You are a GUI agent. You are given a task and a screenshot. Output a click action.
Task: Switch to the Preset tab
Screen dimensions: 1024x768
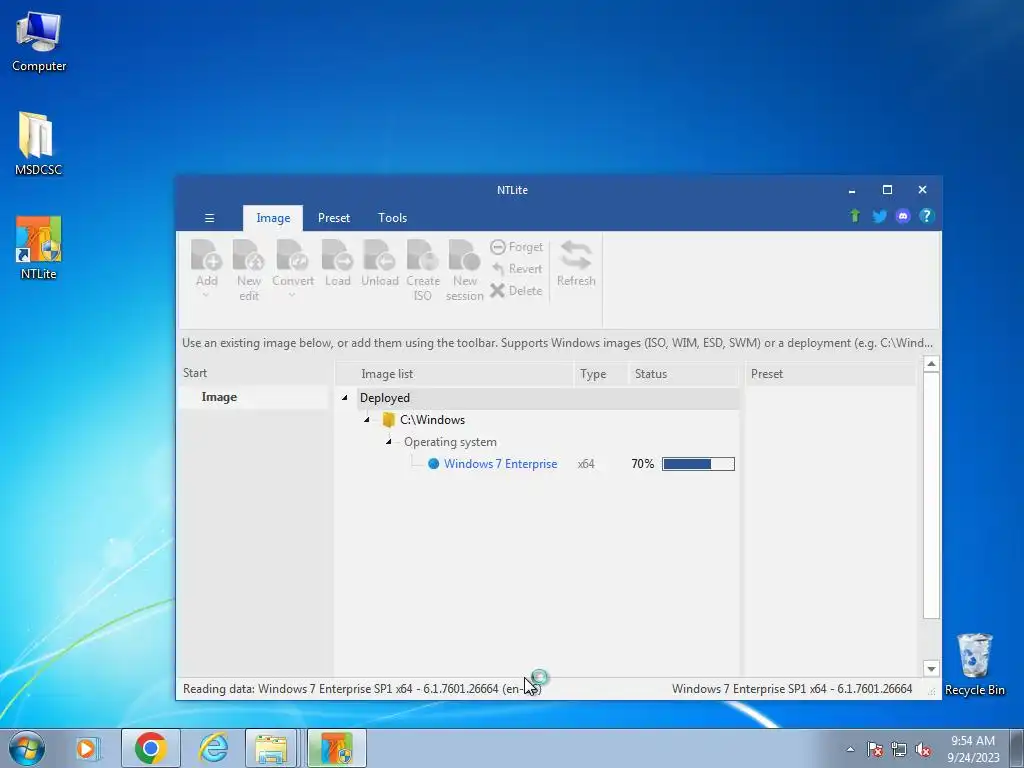[334, 218]
